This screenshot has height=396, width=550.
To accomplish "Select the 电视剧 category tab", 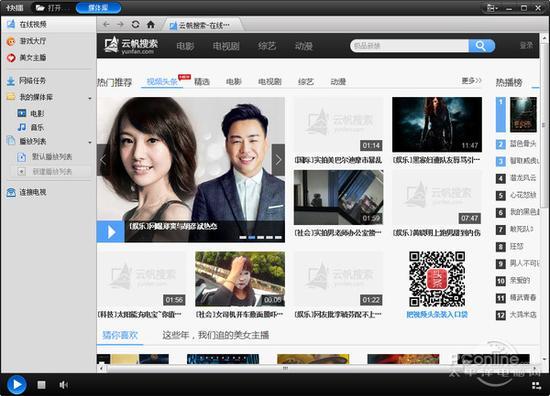I will click(270, 82).
